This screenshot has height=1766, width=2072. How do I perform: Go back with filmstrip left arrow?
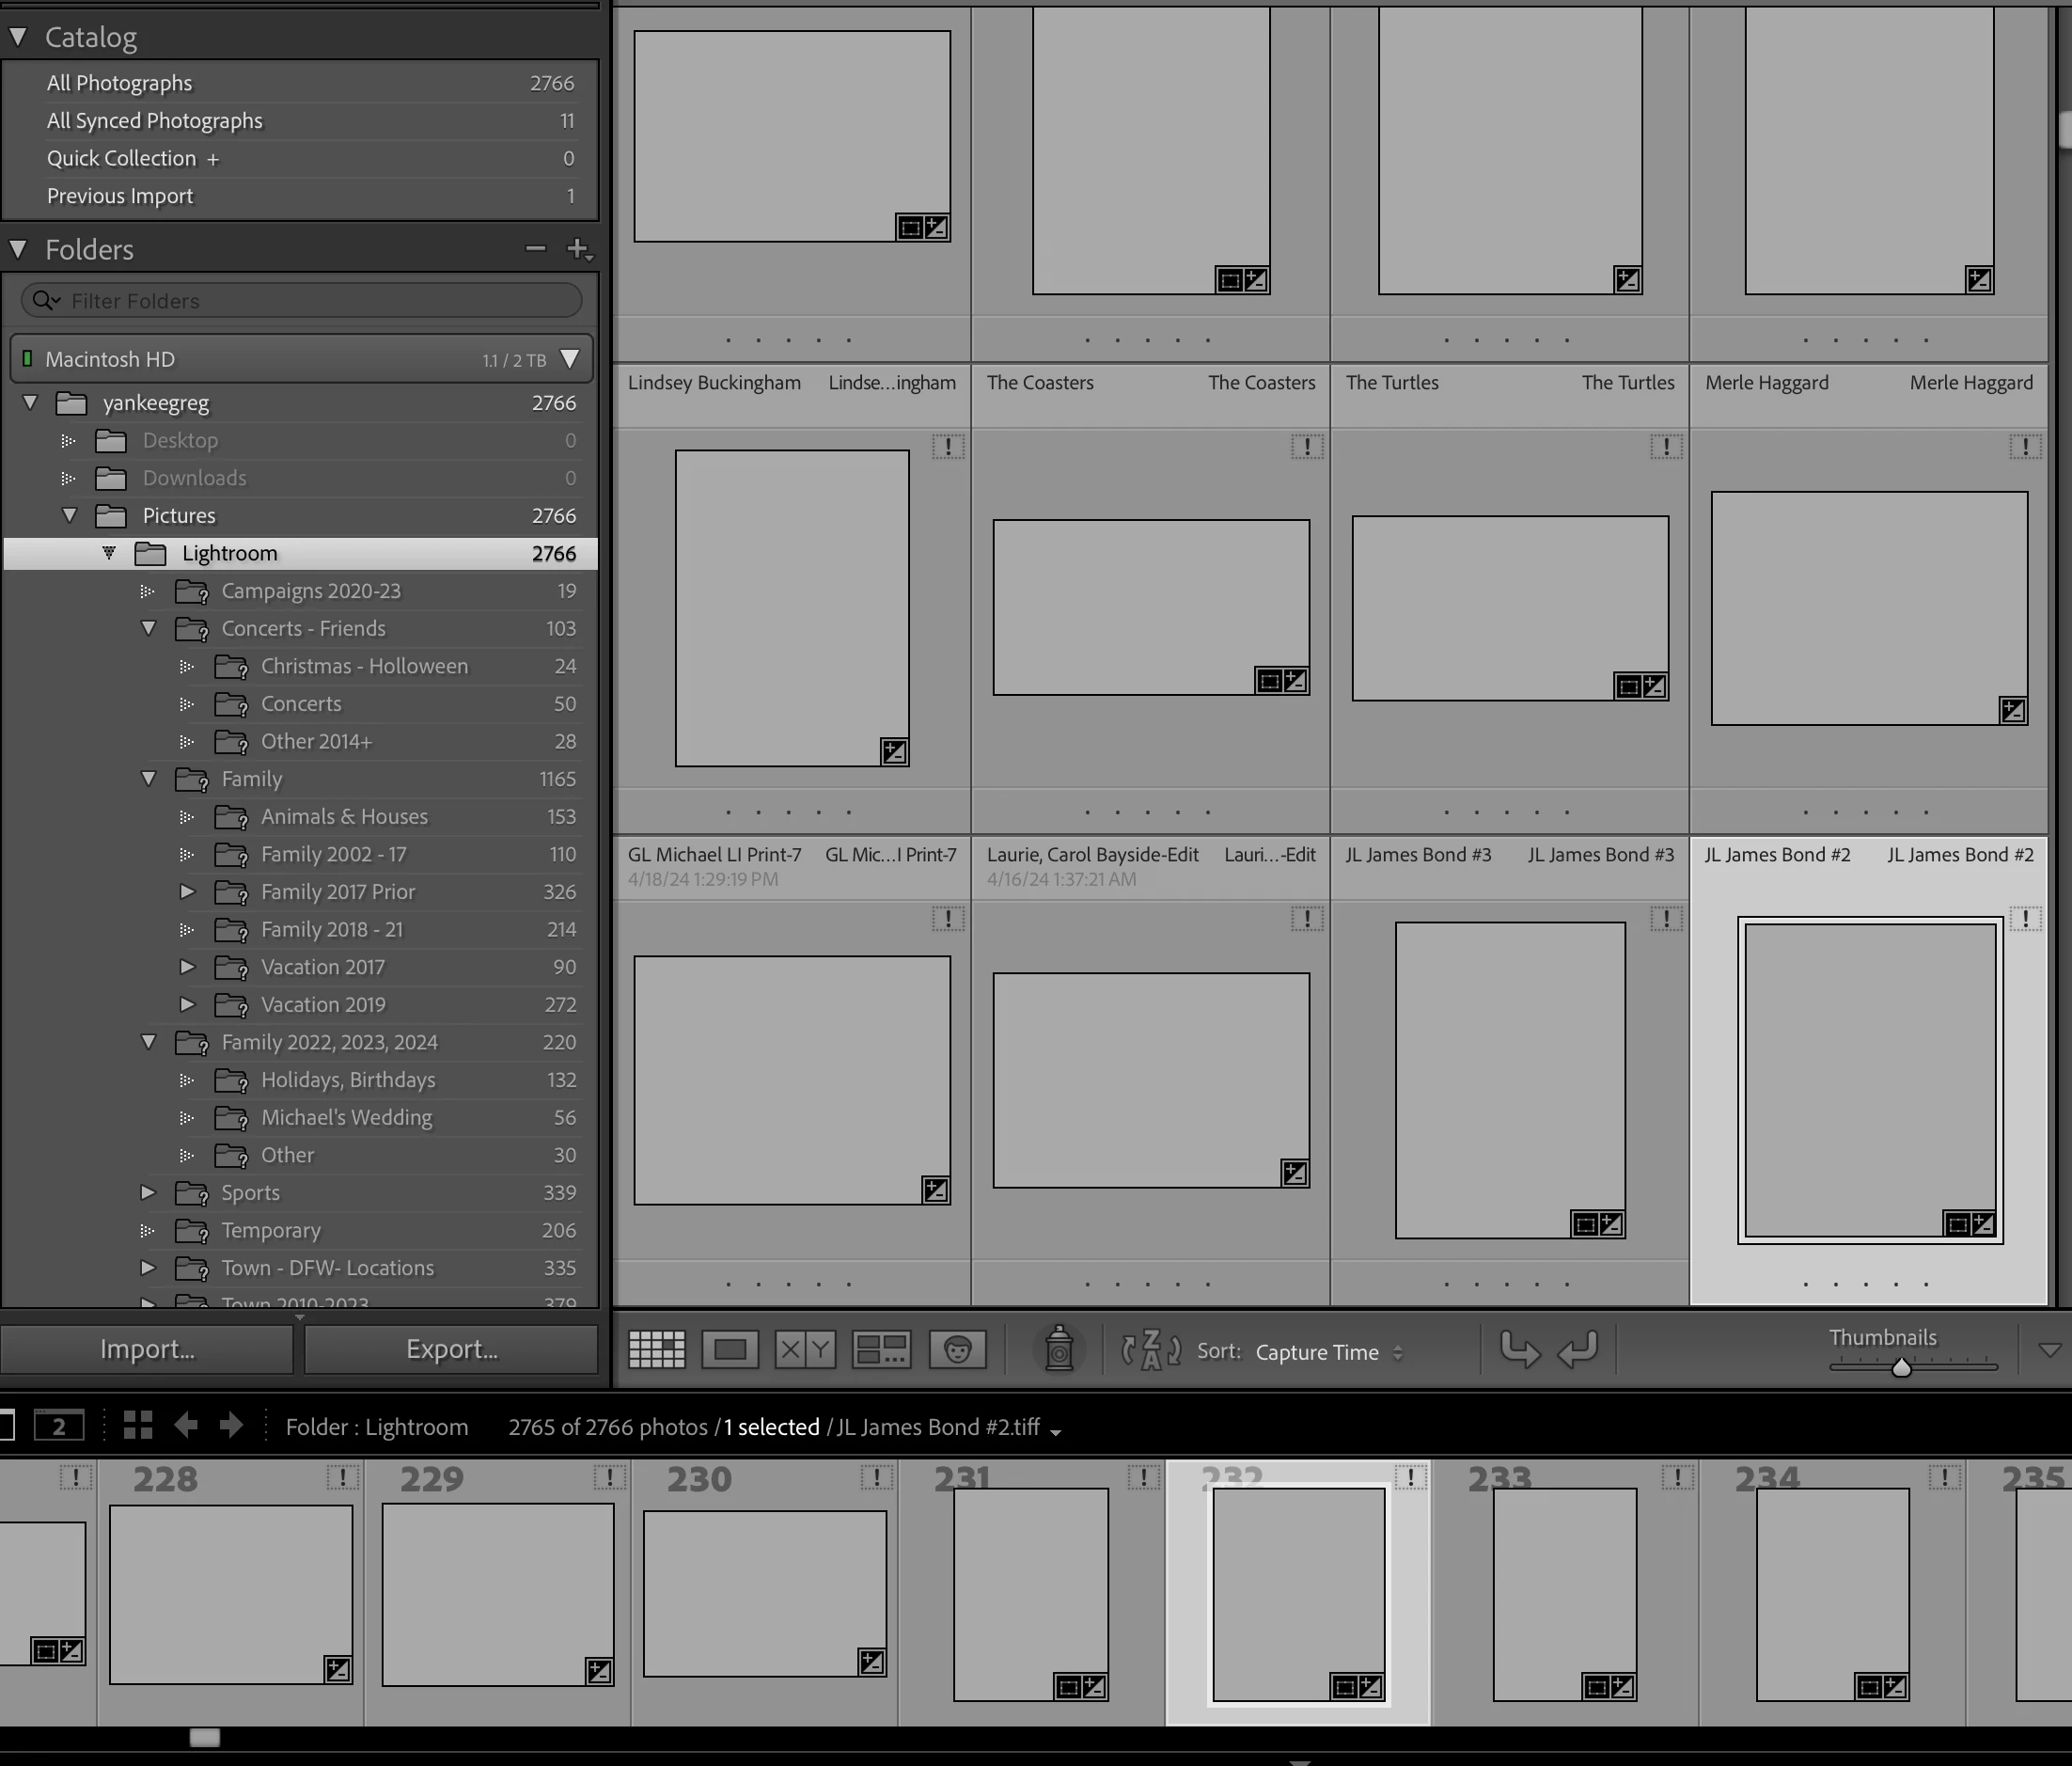point(185,1425)
